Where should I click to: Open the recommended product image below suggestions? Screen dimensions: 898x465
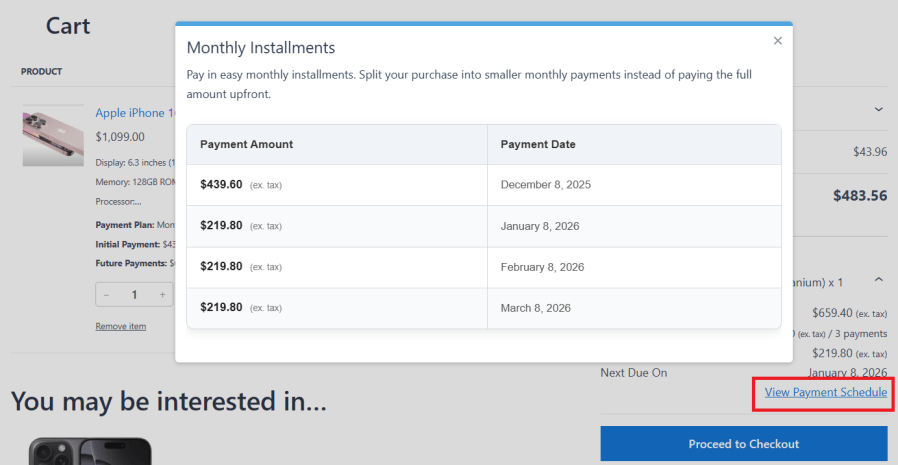tap(90, 451)
